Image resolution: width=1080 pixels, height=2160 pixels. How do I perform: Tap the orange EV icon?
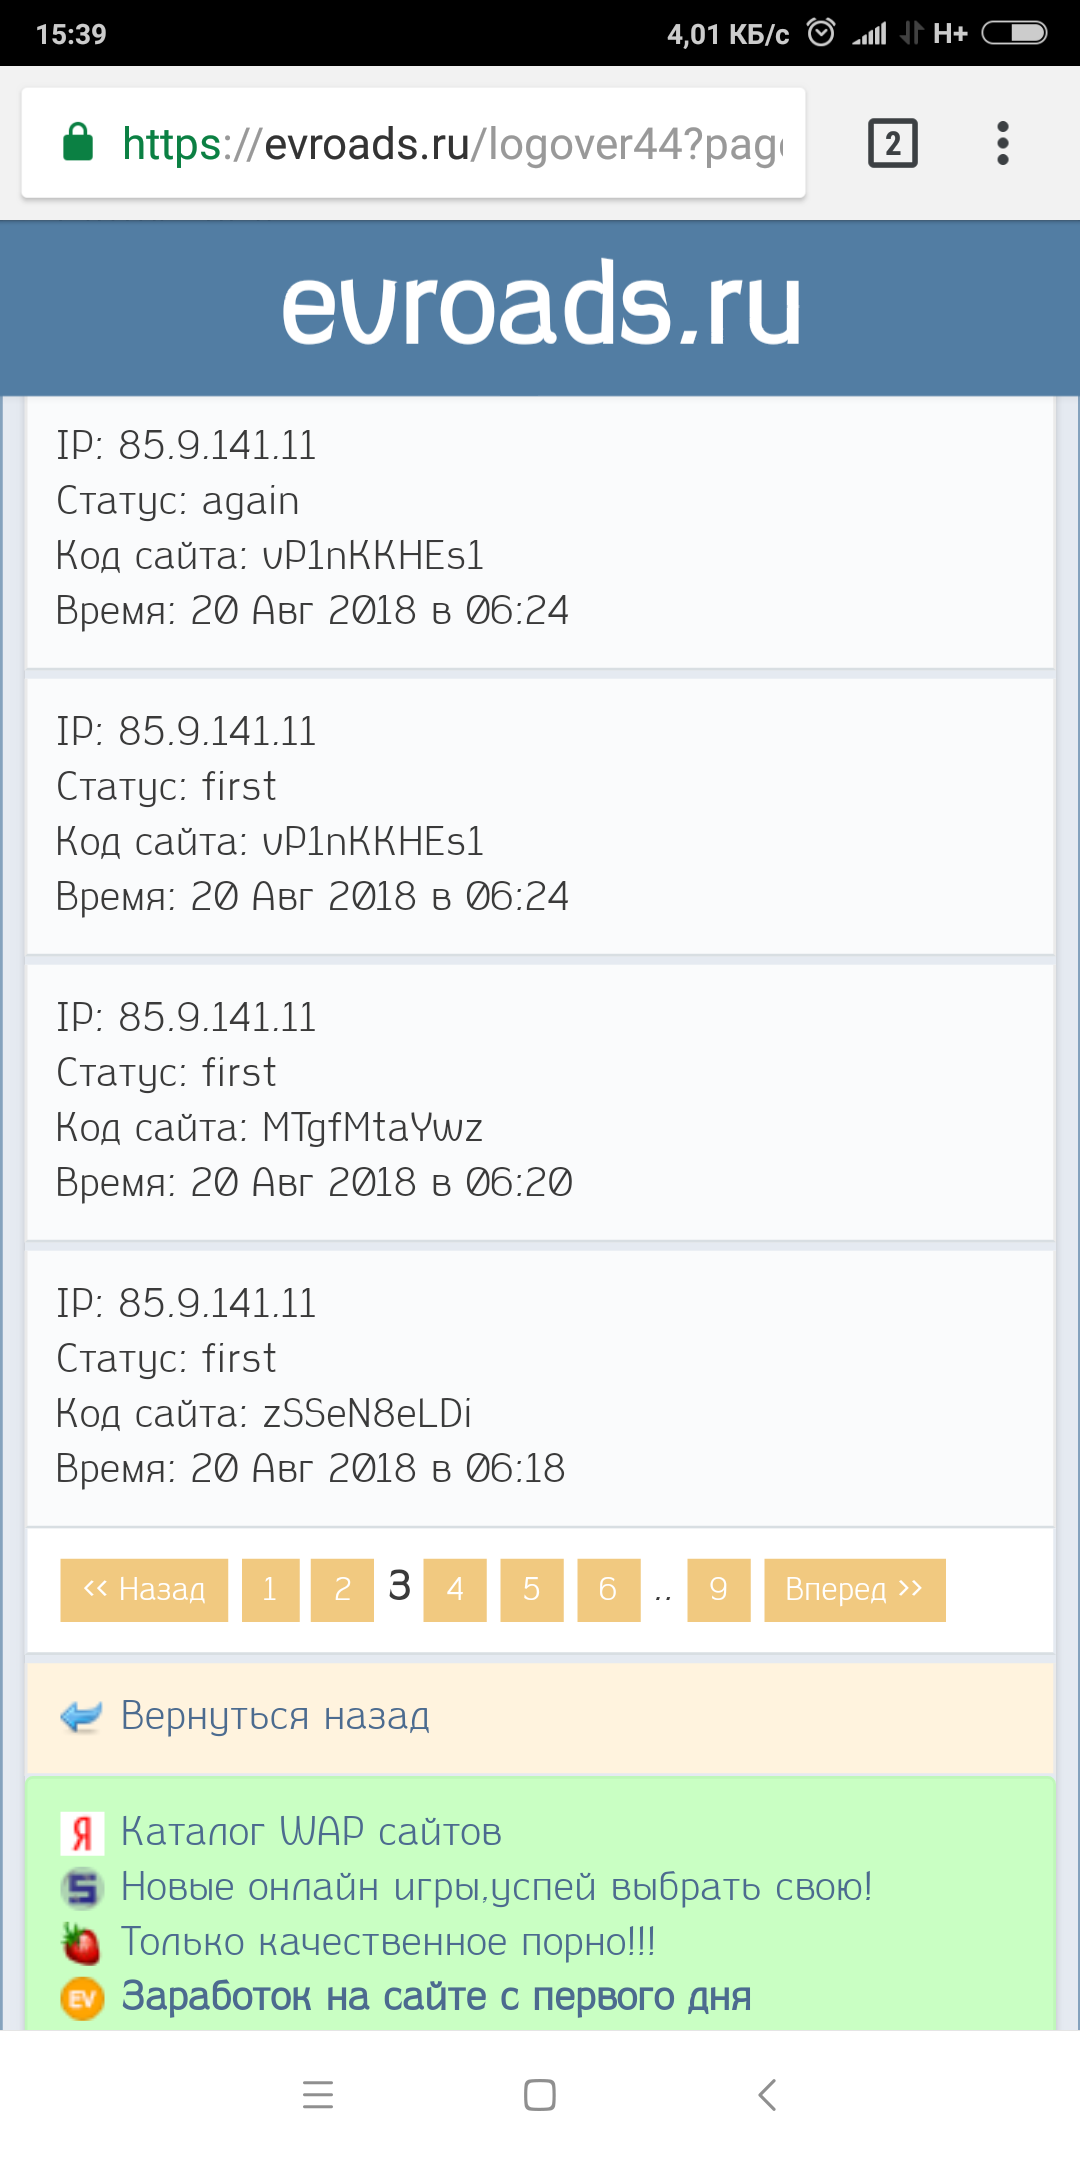point(82,1998)
